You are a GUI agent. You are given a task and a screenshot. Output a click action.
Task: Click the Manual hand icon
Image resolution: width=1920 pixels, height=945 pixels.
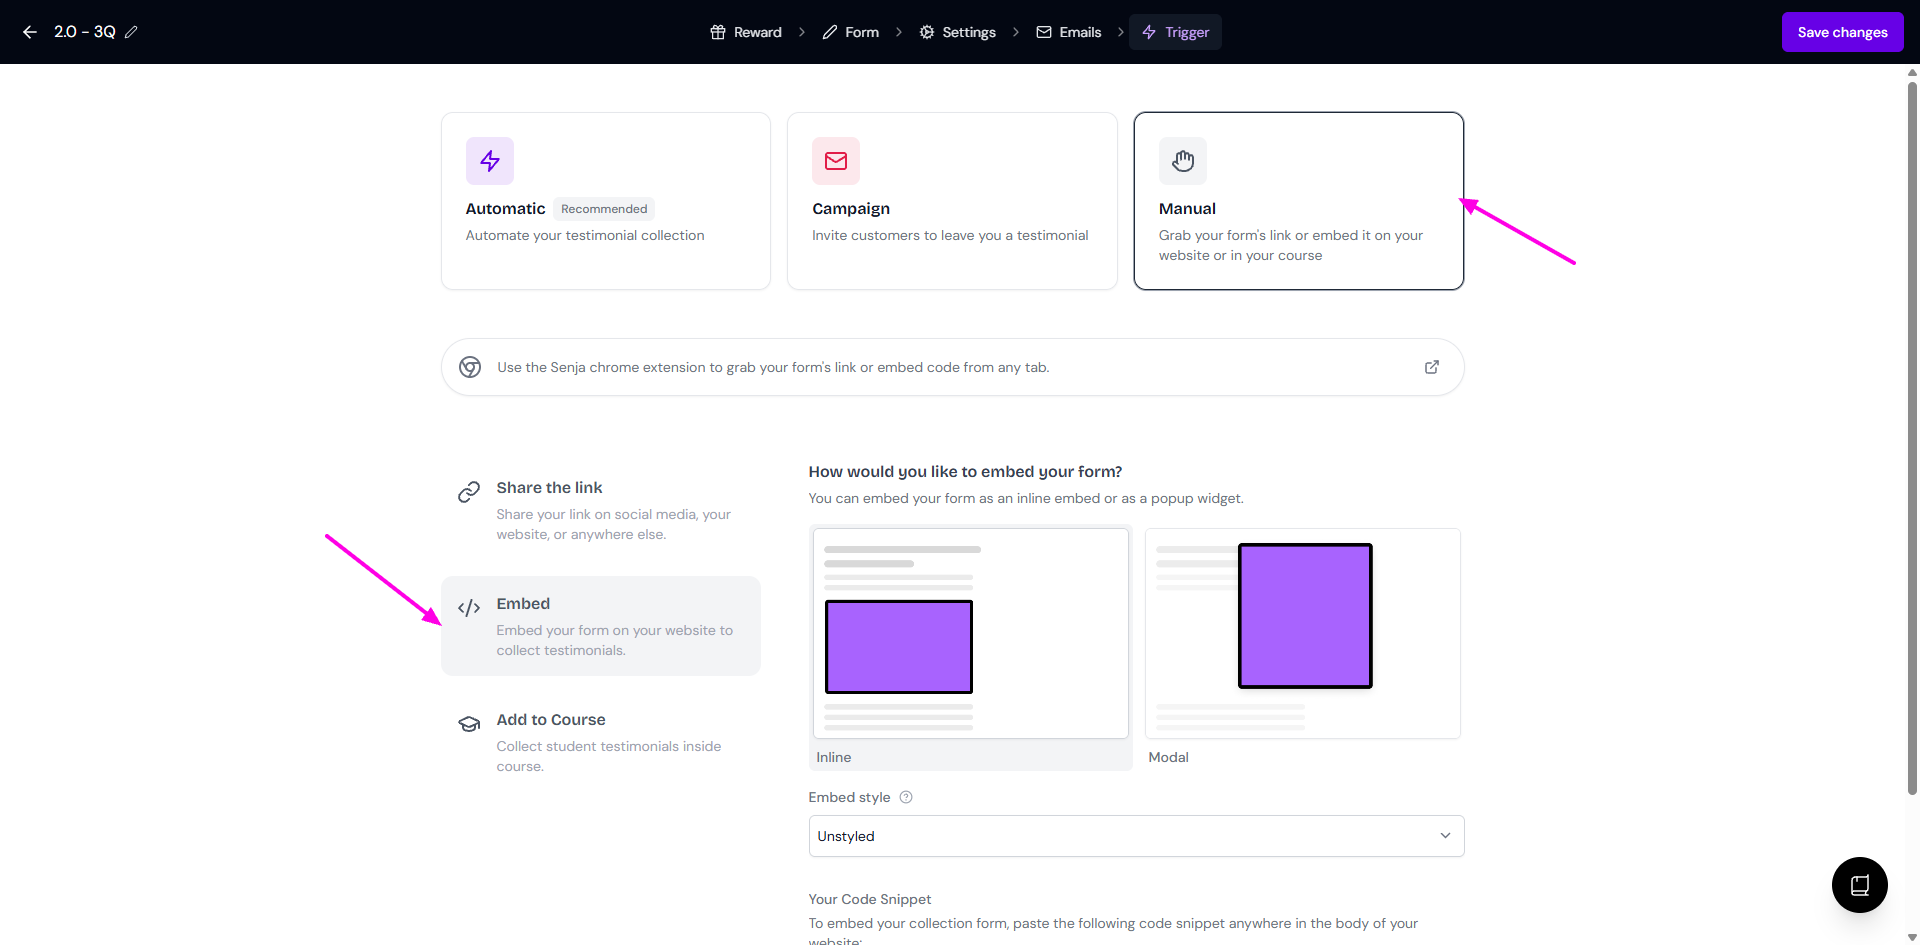(x=1182, y=161)
